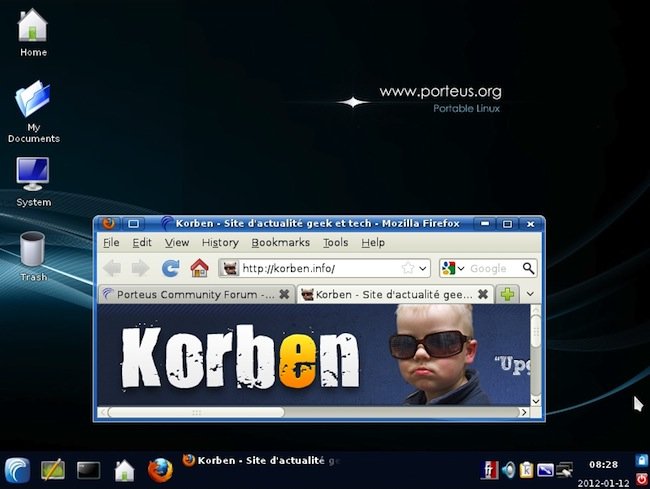Show desktop with the pencil taskbar icon
The image size is (650, 489).
pos(53,470)
